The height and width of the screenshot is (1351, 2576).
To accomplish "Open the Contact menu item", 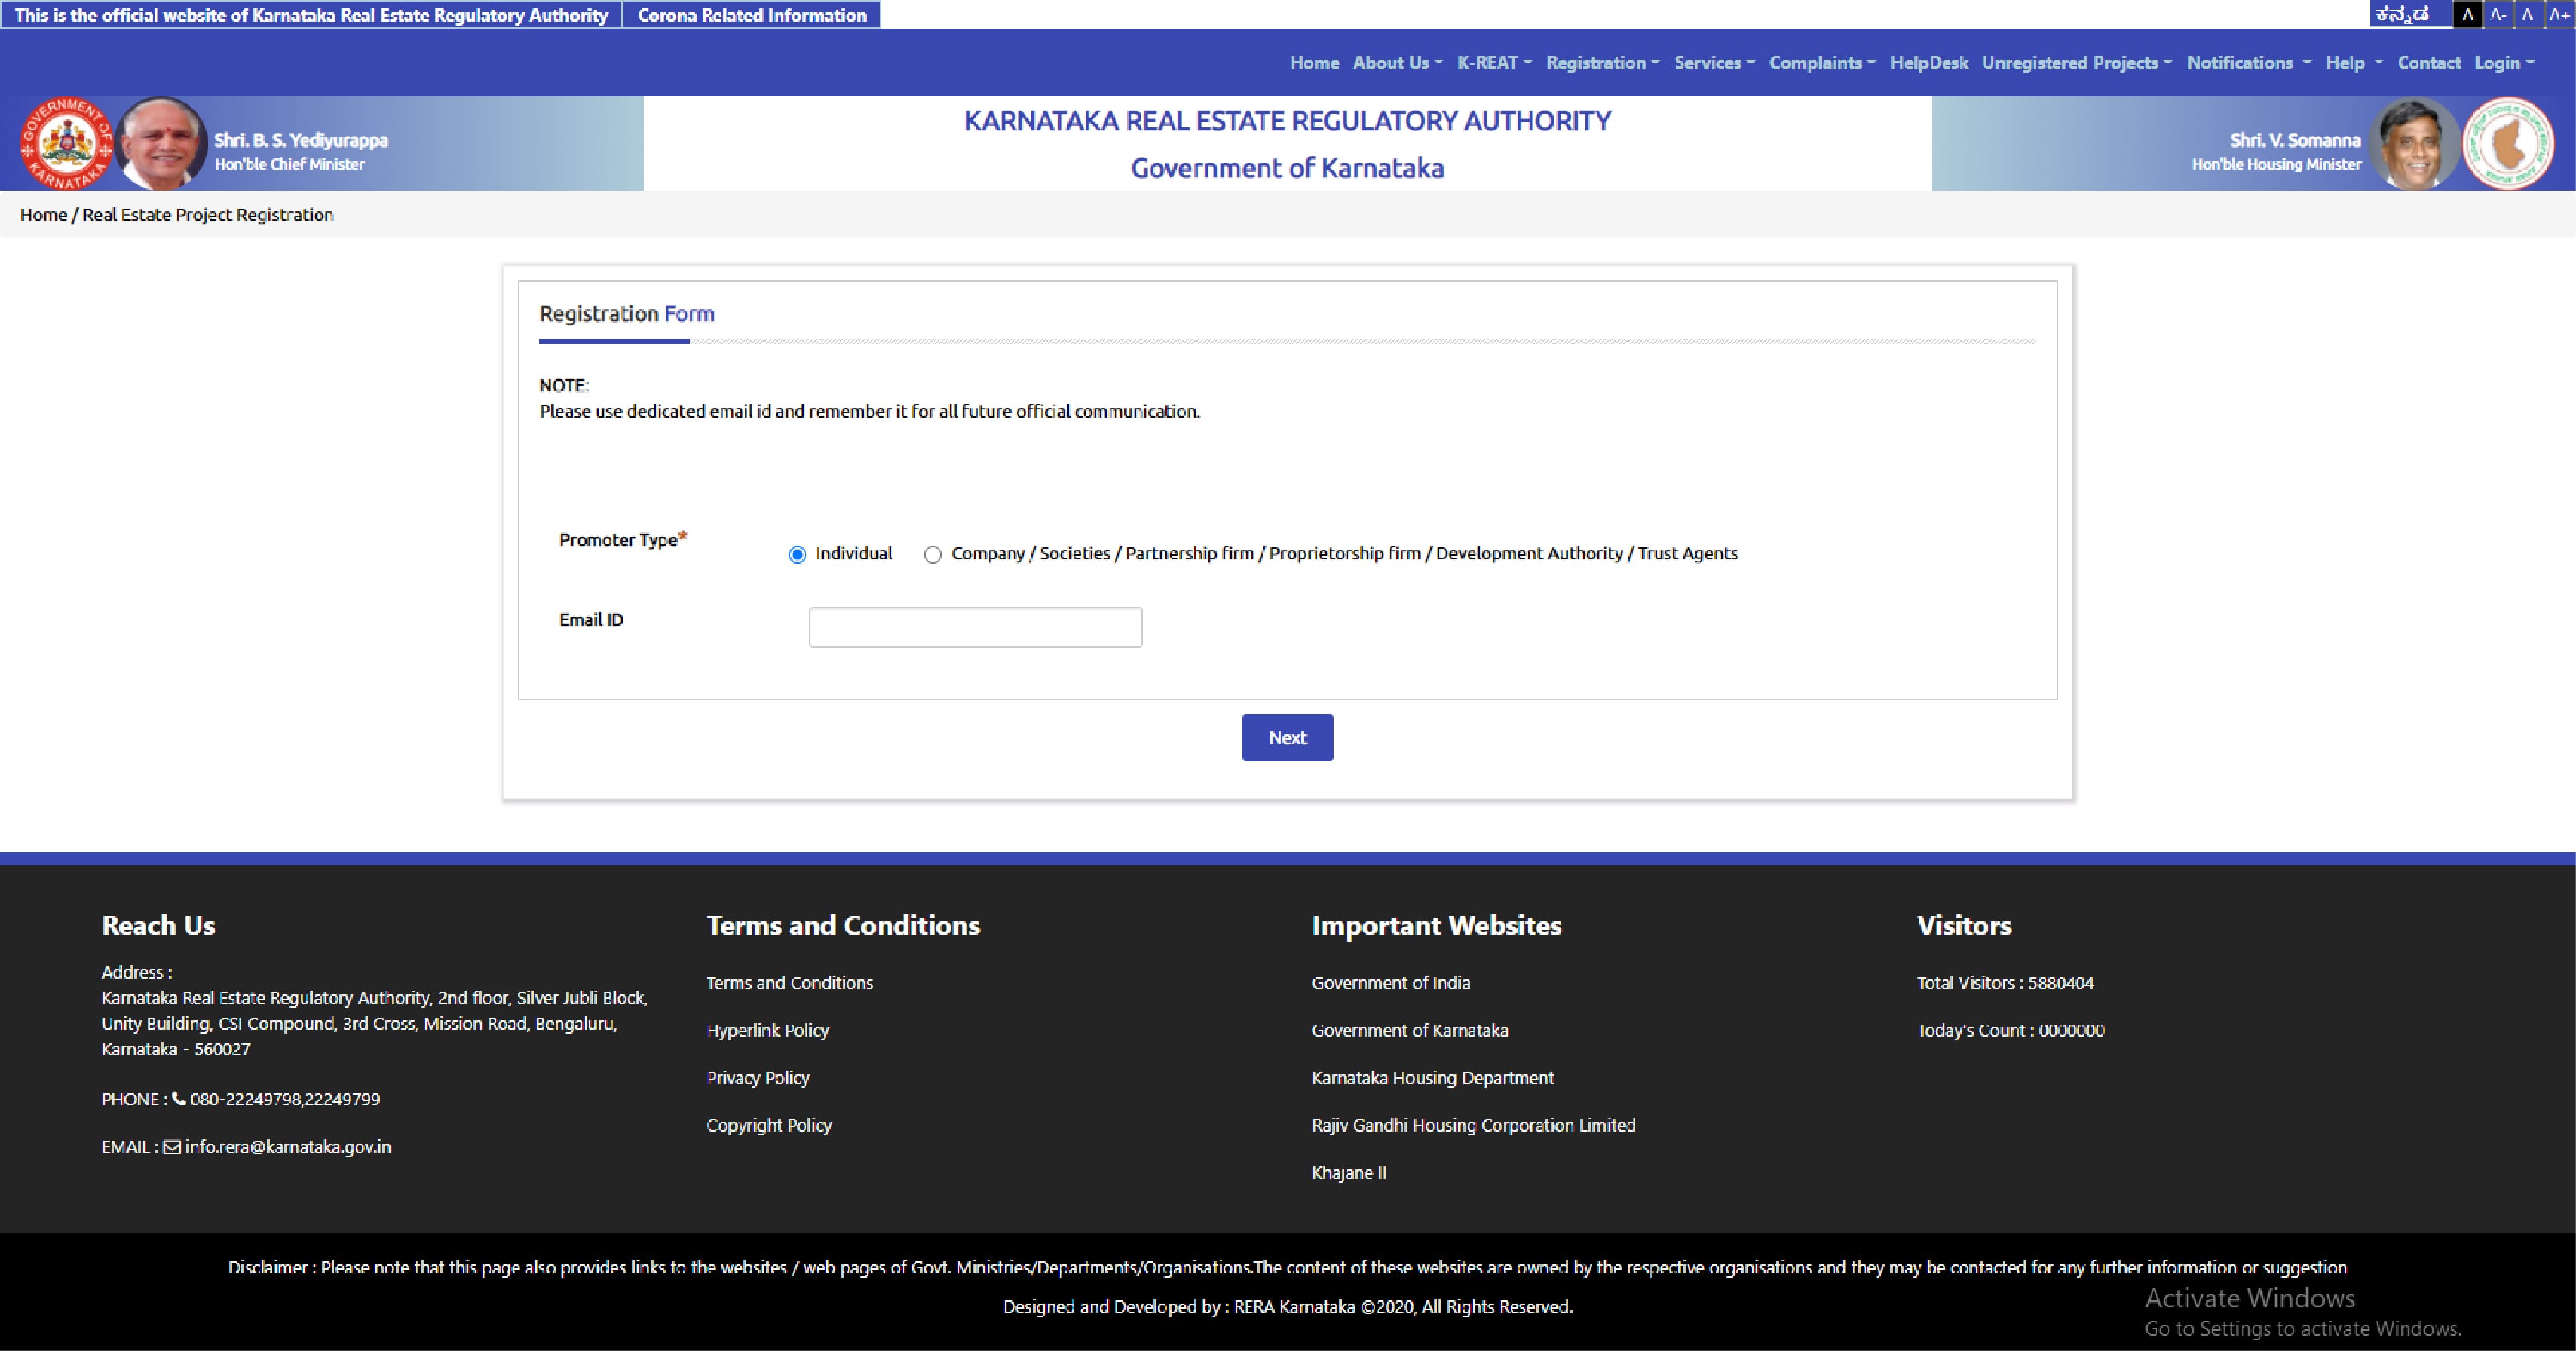I will pyautogui.click(x=2429, y=63).
